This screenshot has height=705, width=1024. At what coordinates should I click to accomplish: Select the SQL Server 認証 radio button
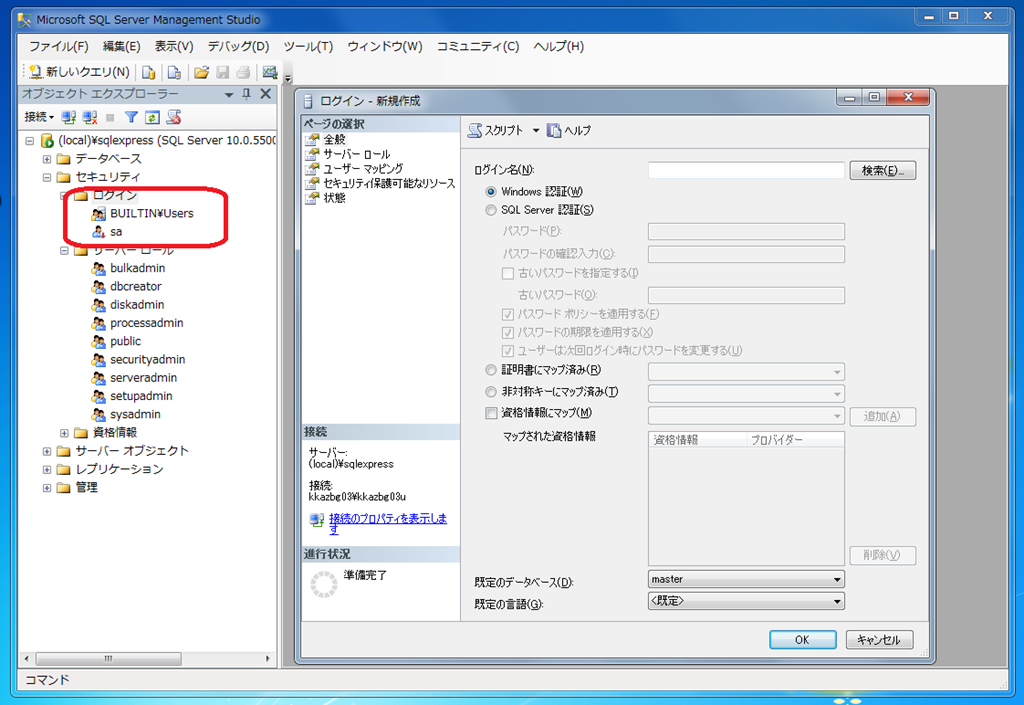pos(491,210)
